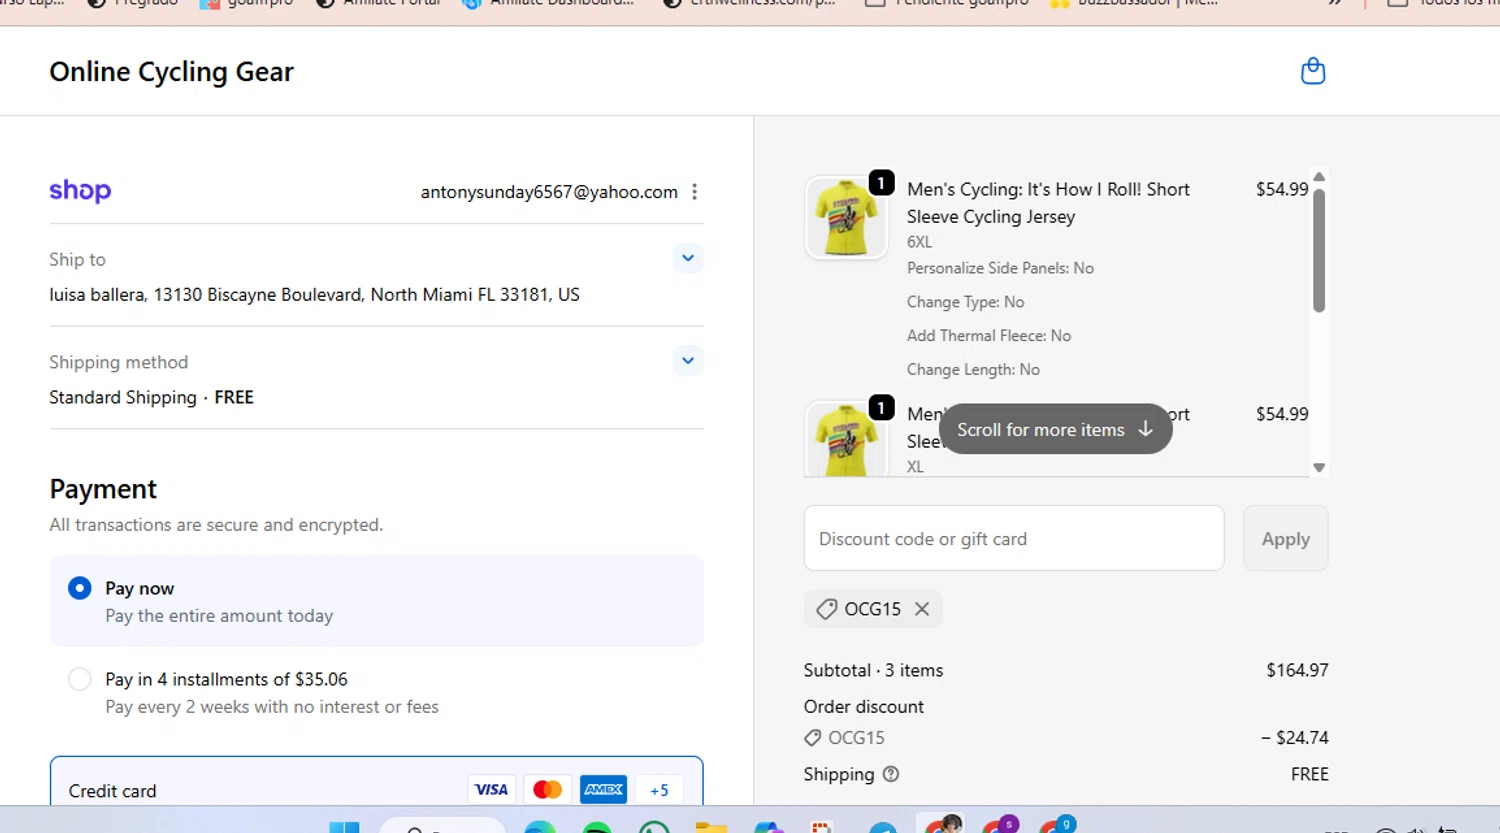This screenshot has width=1500, height=833.
Task: Focus the Discount code or gift card field
Action: point(1014,538)
